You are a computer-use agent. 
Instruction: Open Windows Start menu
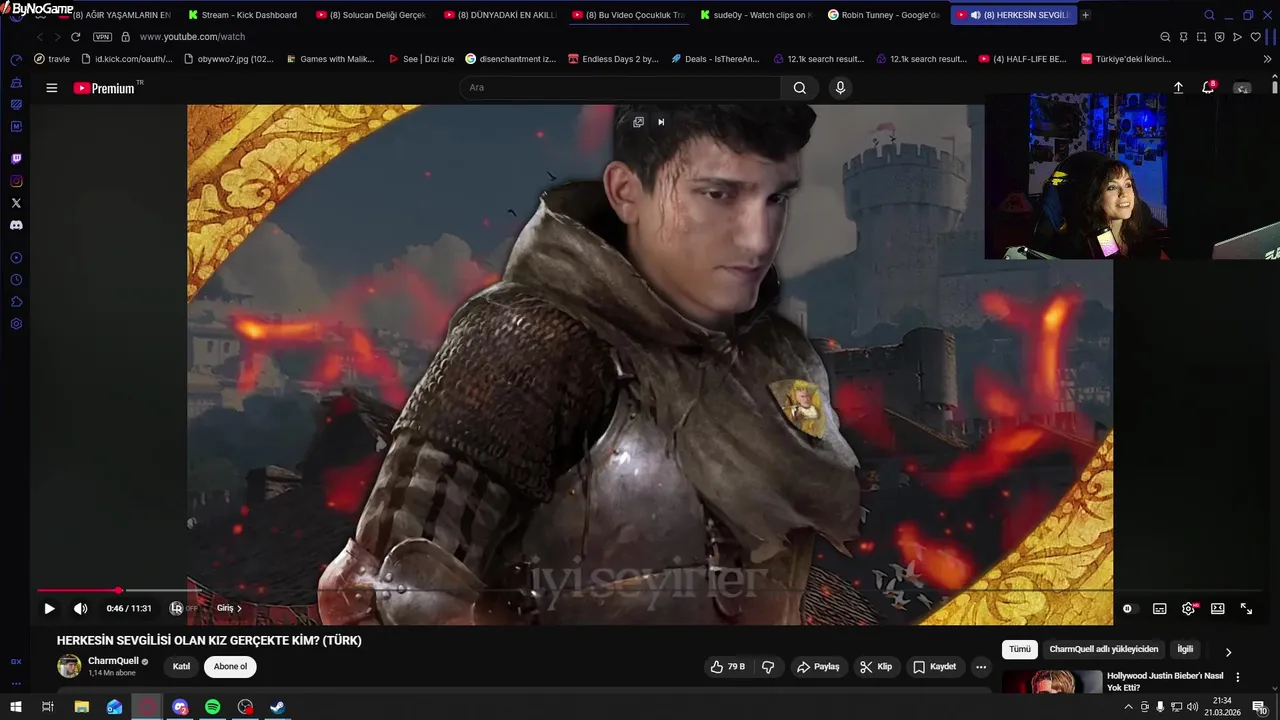tap(14, 707)
